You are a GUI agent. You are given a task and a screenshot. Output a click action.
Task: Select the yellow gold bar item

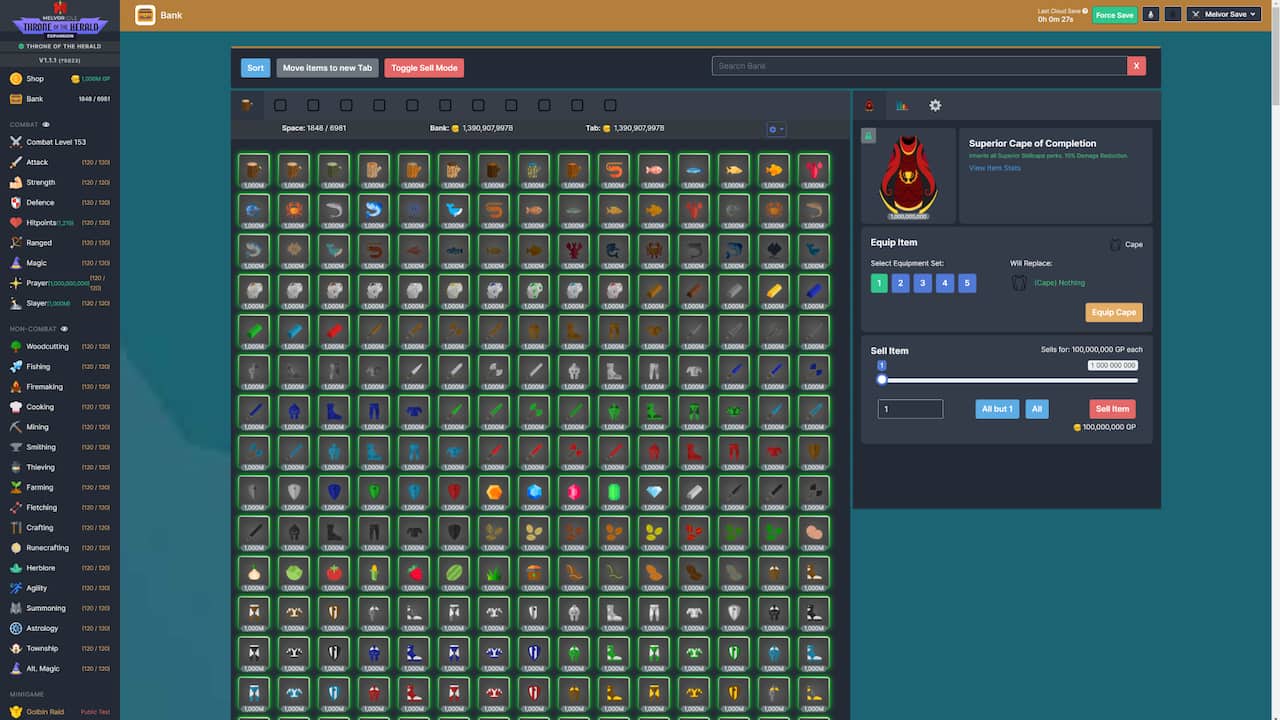(x=774, y=290)
